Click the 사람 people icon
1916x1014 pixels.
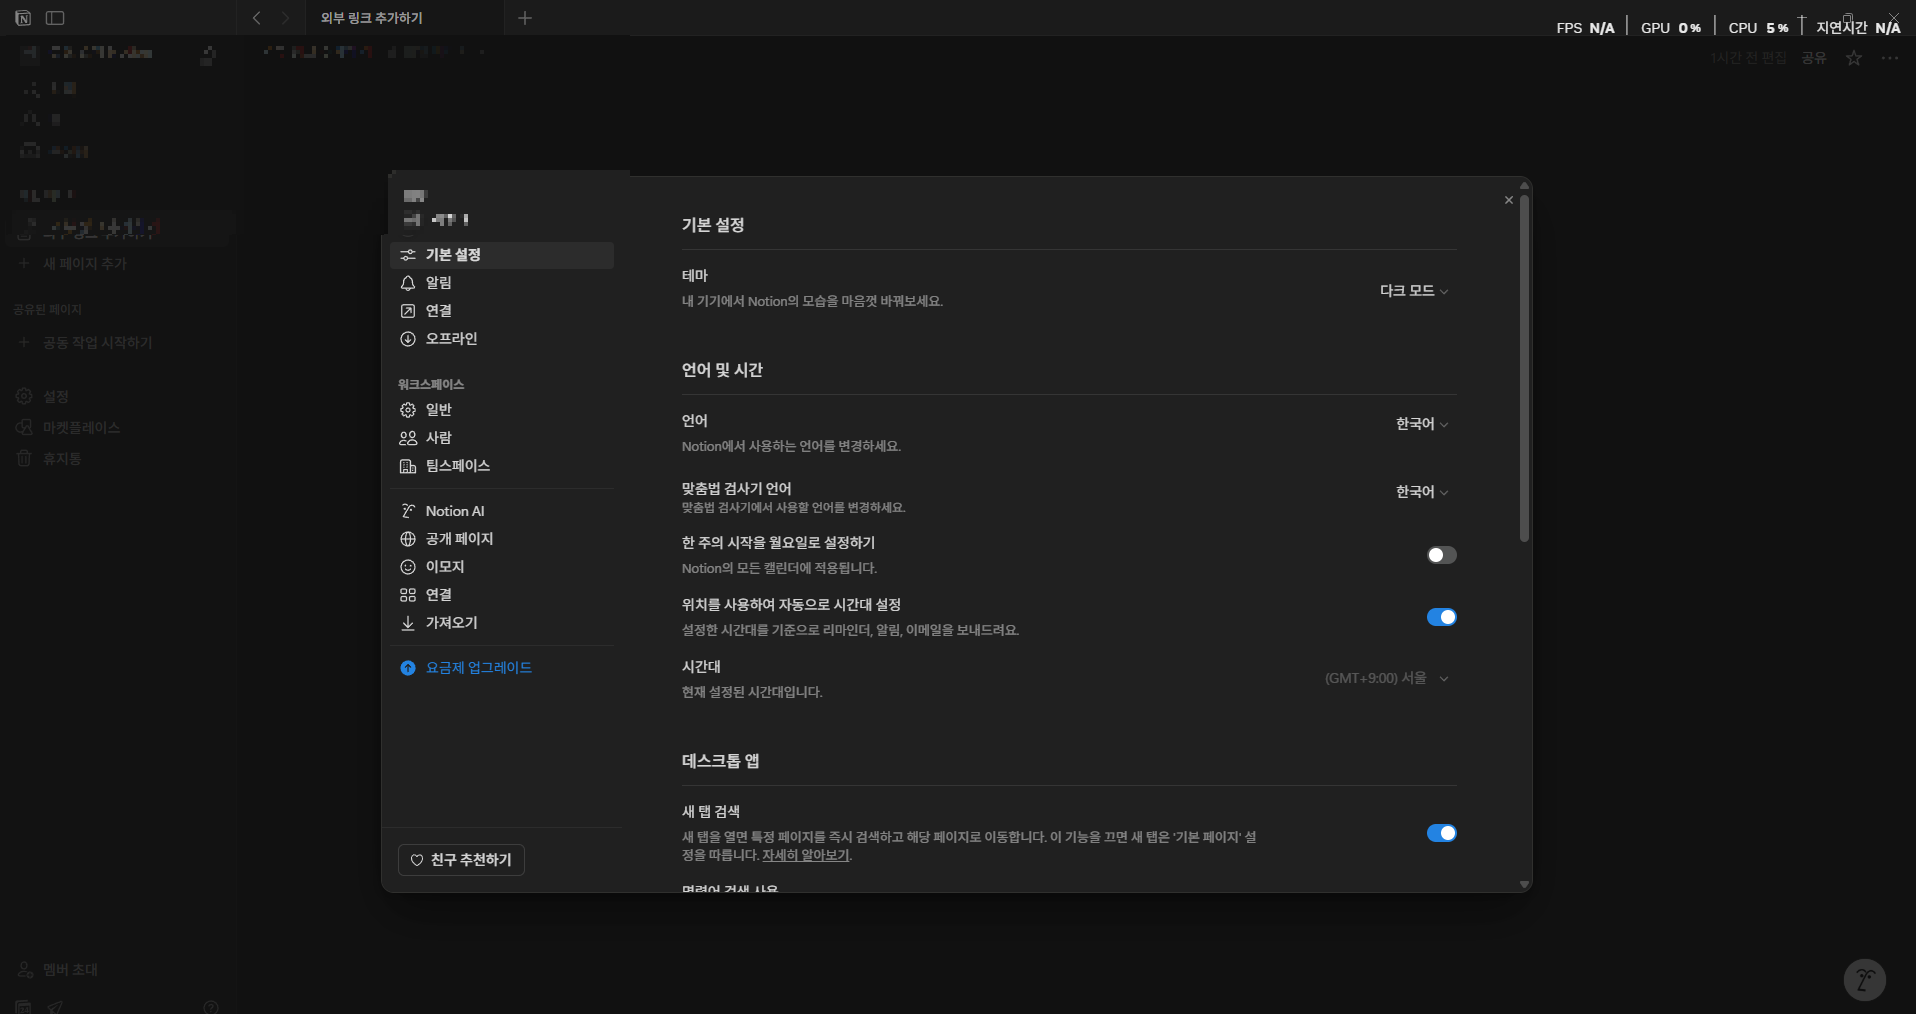[x=408, y=438]
